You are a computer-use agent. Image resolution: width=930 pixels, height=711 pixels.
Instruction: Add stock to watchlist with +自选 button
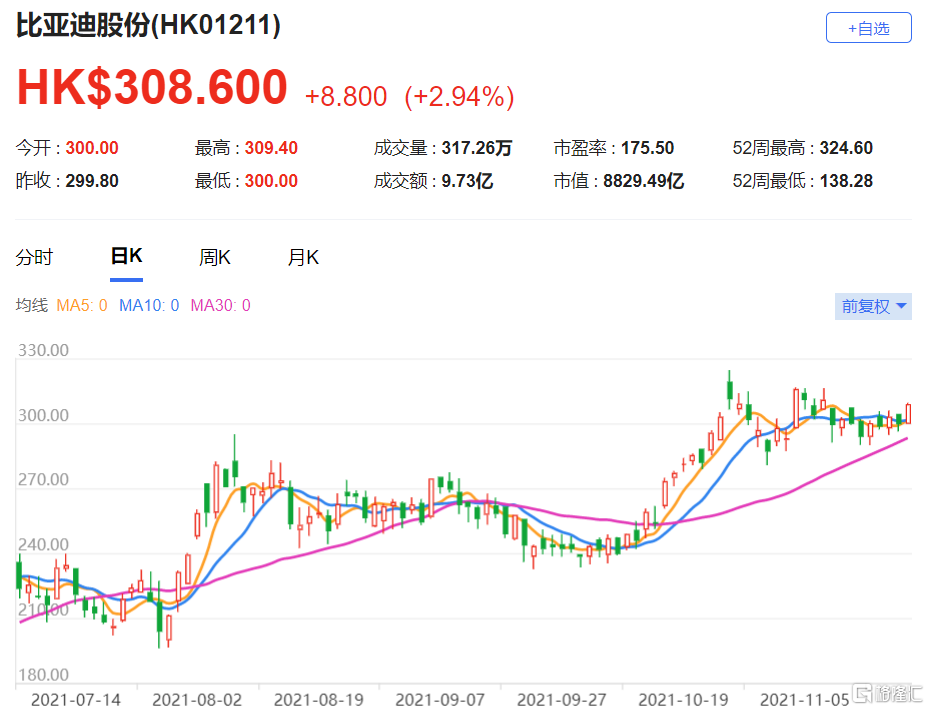[868, 28]
